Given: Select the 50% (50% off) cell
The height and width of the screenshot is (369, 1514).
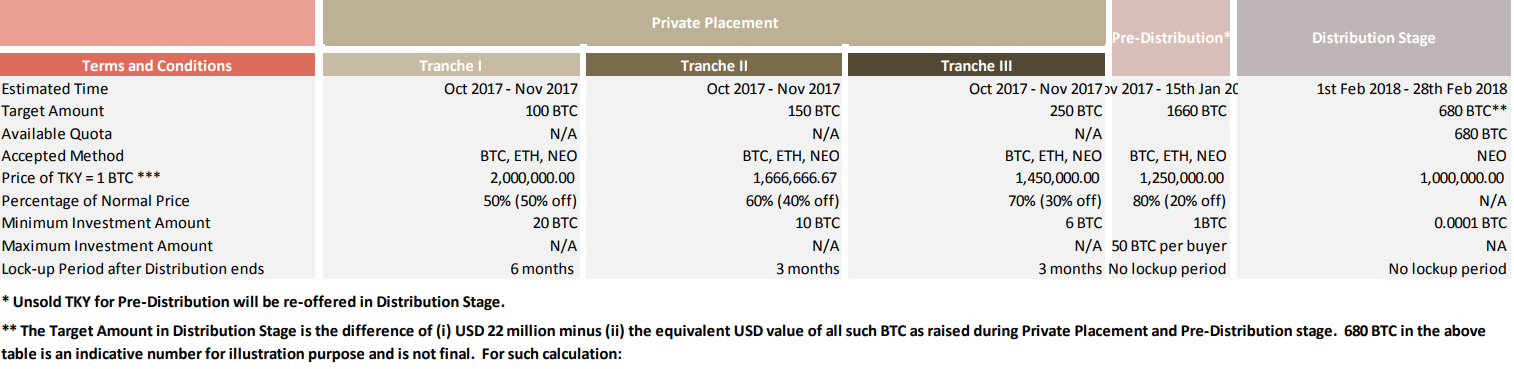Looking at the screenshot, I should coord(527,201).
